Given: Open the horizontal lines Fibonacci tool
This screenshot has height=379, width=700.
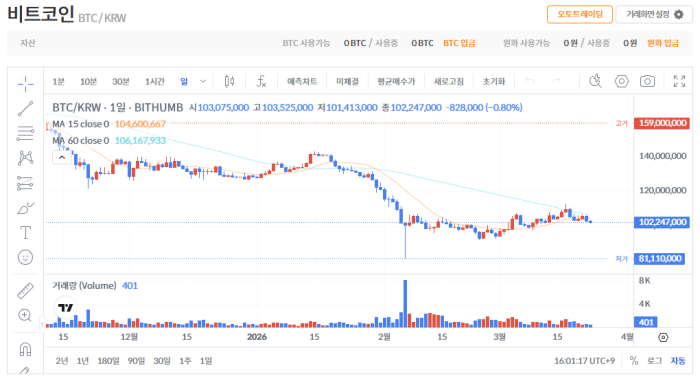Looking at the screenshot, I should pyautogui.click(x=25, y=133).
